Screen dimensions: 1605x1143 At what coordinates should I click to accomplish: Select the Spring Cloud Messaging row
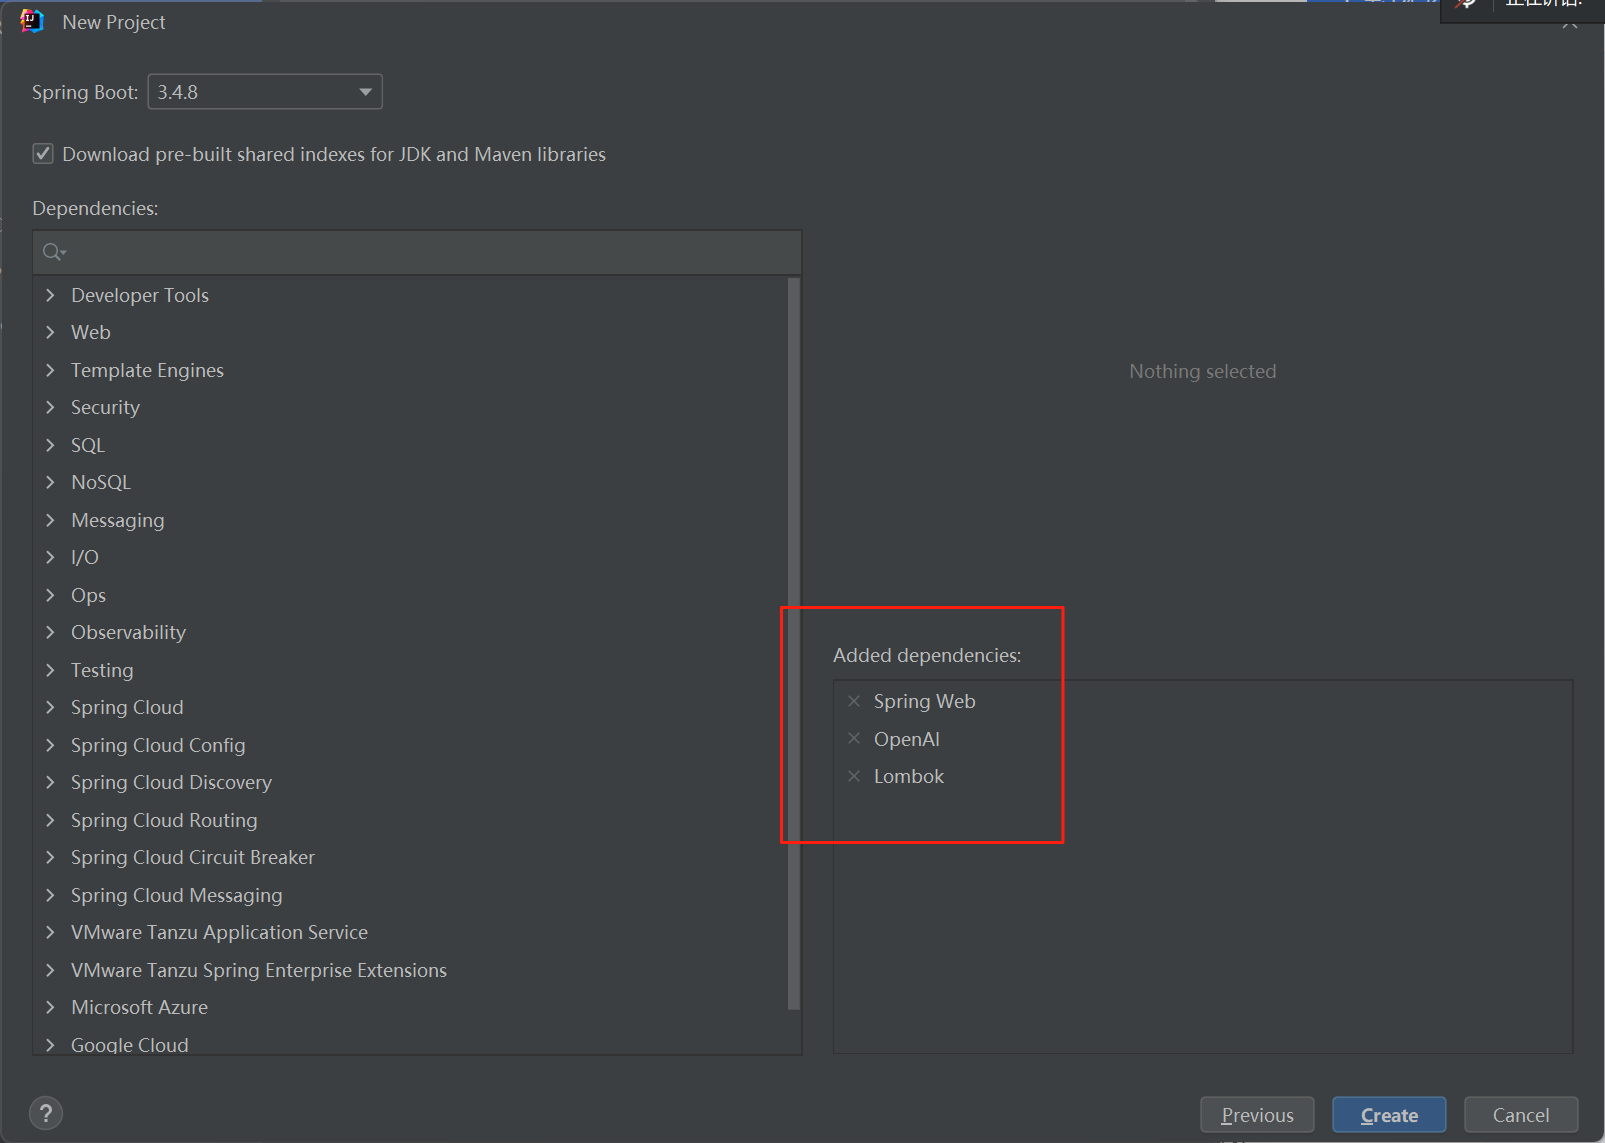[411, 895]
